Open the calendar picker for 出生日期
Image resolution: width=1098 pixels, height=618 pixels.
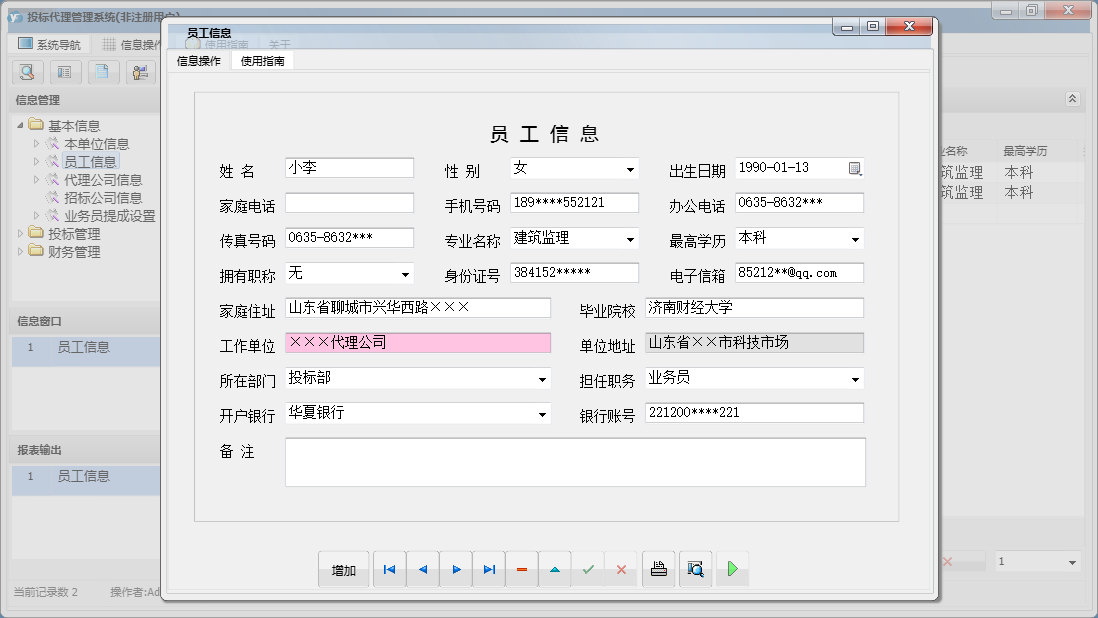(x=854, y=169)
